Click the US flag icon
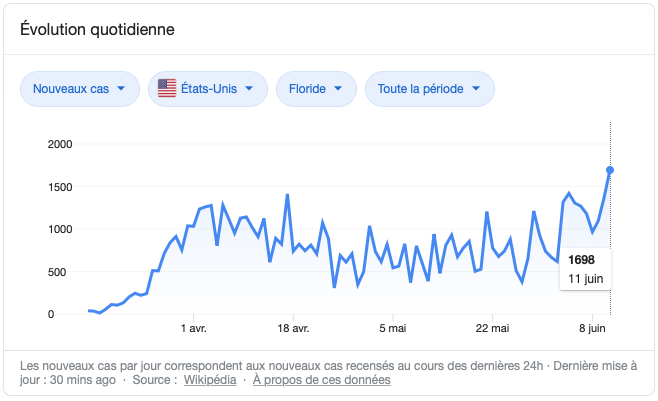 [167, 89]
